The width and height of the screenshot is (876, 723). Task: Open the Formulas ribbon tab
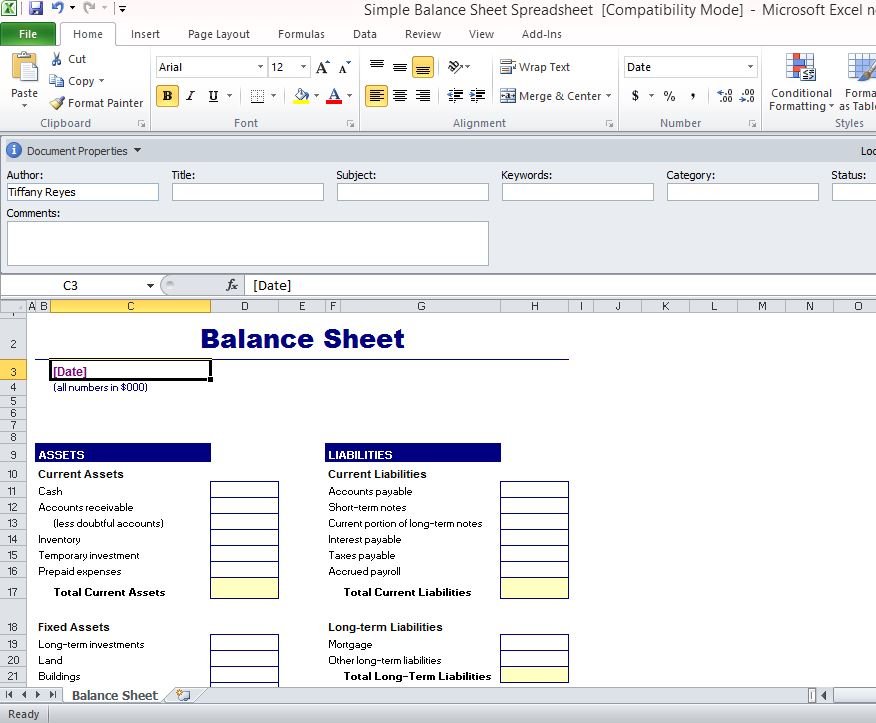(301, 34)
